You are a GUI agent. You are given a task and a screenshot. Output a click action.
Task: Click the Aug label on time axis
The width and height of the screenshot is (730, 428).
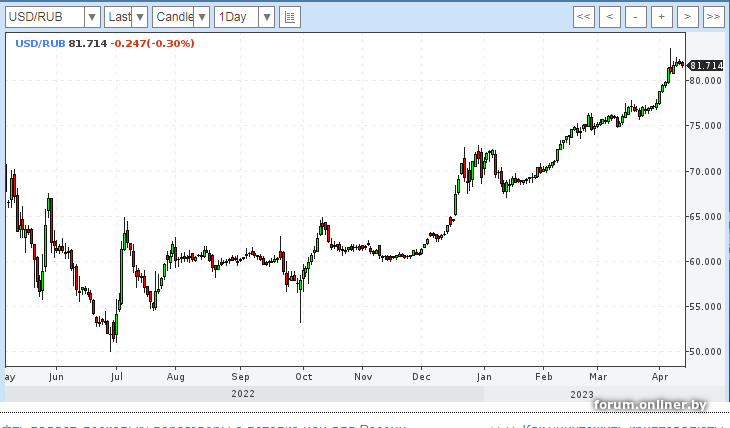176,376
